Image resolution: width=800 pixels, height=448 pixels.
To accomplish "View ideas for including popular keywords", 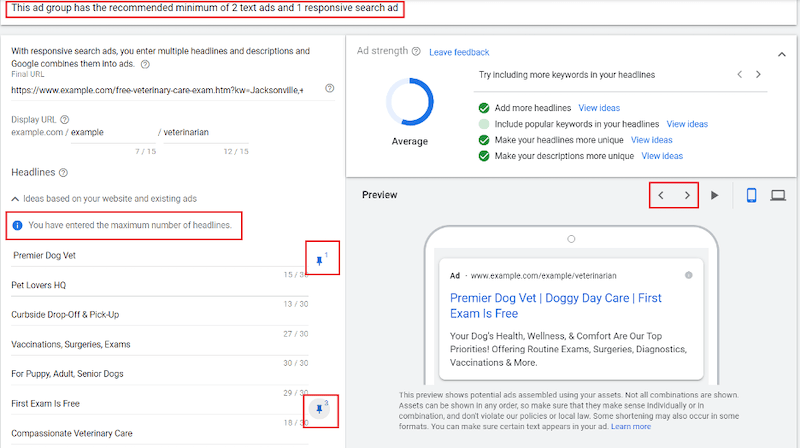I will pyautogui.click(x=687, y=124).
